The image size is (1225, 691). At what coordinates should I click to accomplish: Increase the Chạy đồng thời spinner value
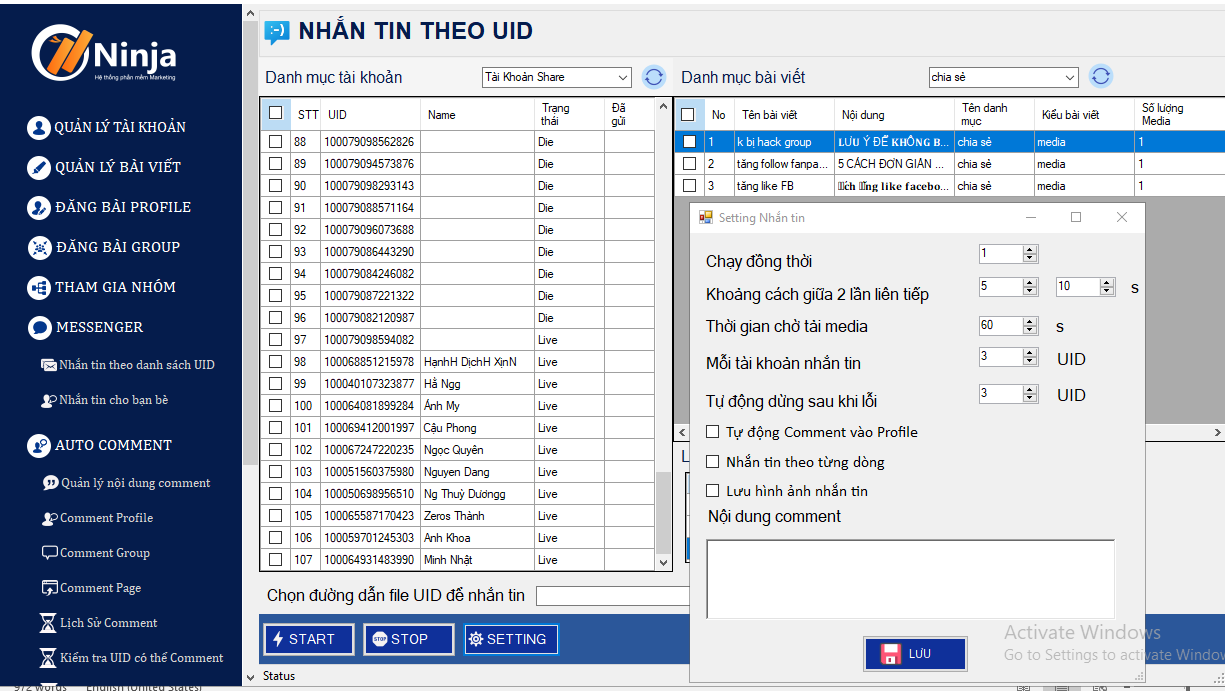pyautogui.click(x=1030, y=250)
